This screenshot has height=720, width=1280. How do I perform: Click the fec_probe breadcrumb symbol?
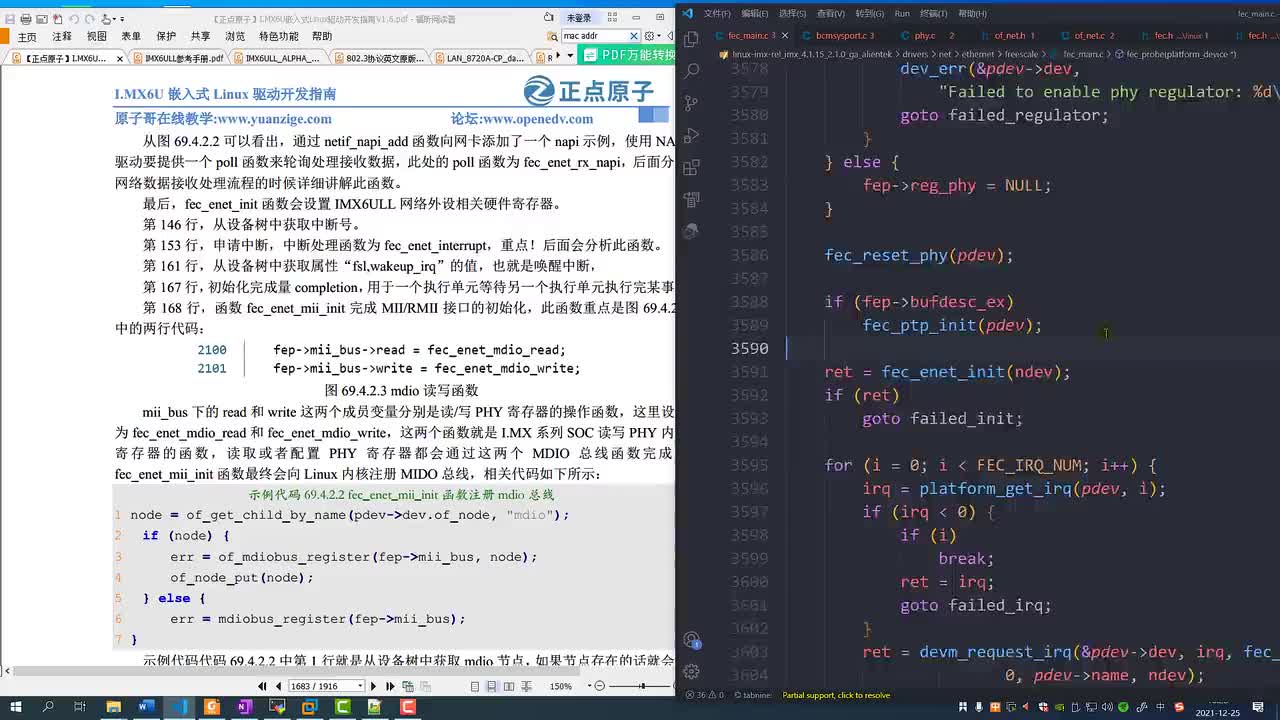tap(1175, 54)
